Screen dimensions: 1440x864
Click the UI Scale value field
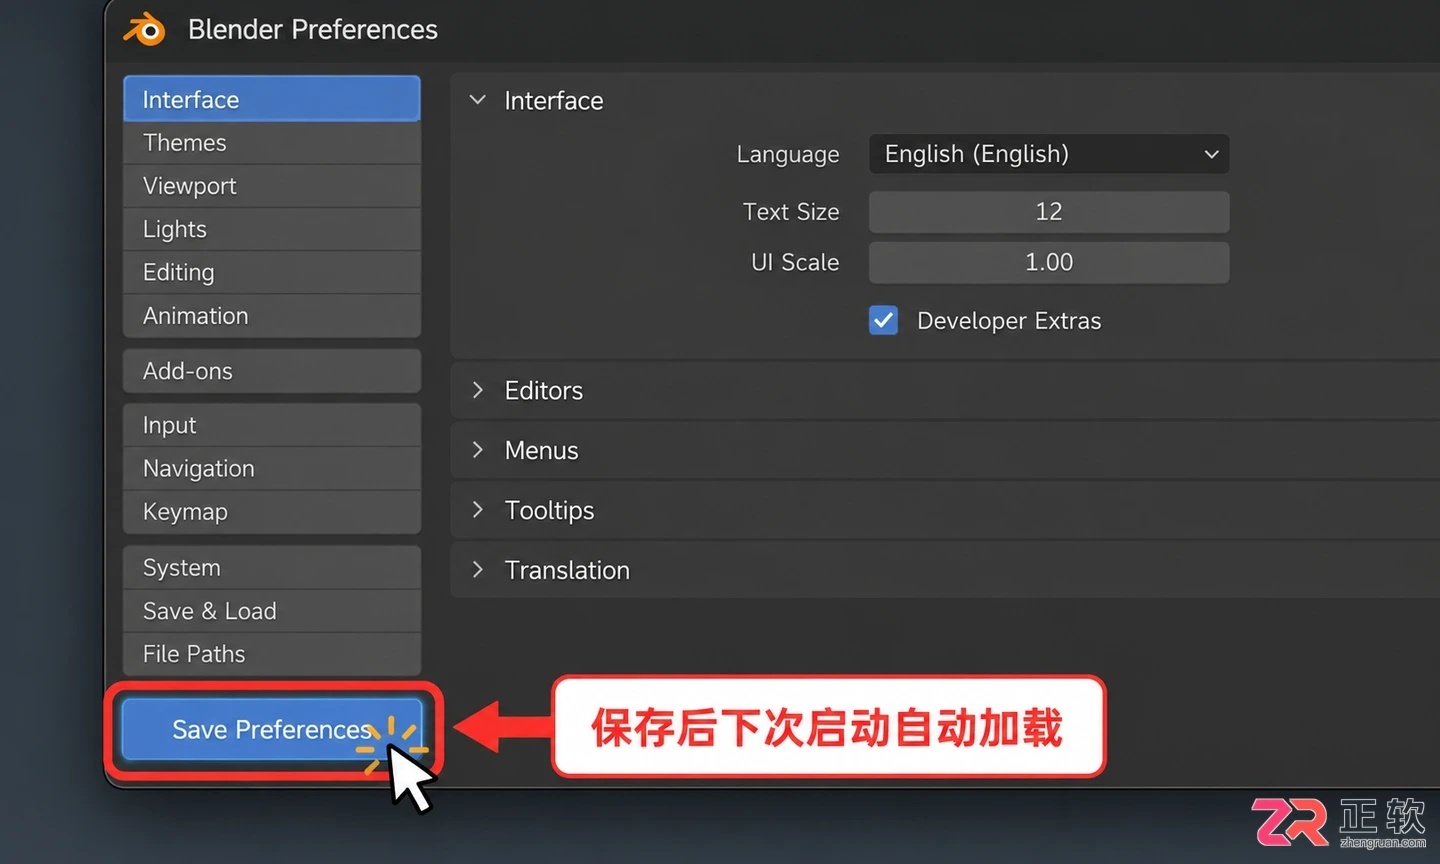click(1049, 262)
